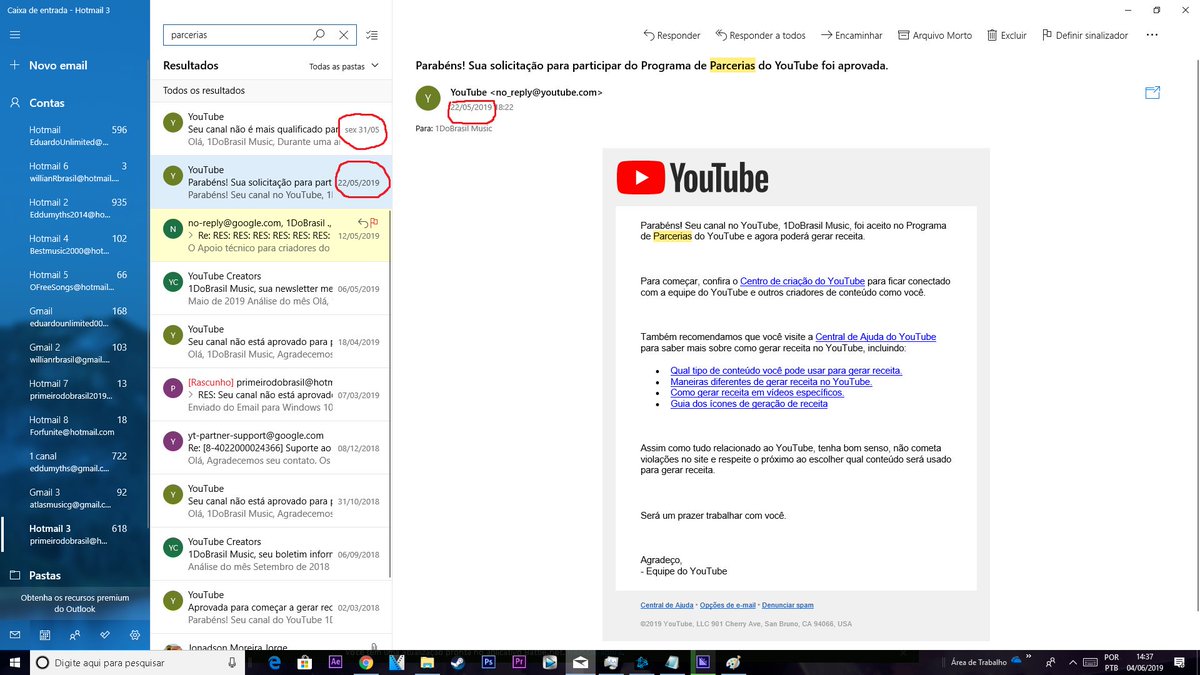The height and width of the screenshot is (675, 1200).
Task: Click the search magnifier icon
Action: [319, 34]
